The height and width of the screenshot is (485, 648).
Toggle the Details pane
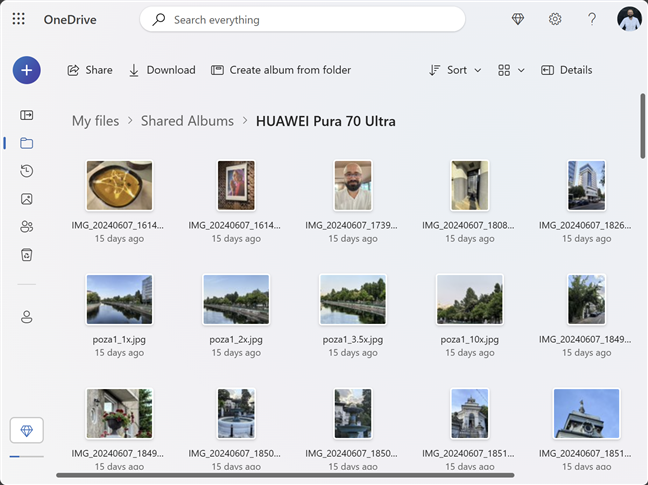point(566,70)
